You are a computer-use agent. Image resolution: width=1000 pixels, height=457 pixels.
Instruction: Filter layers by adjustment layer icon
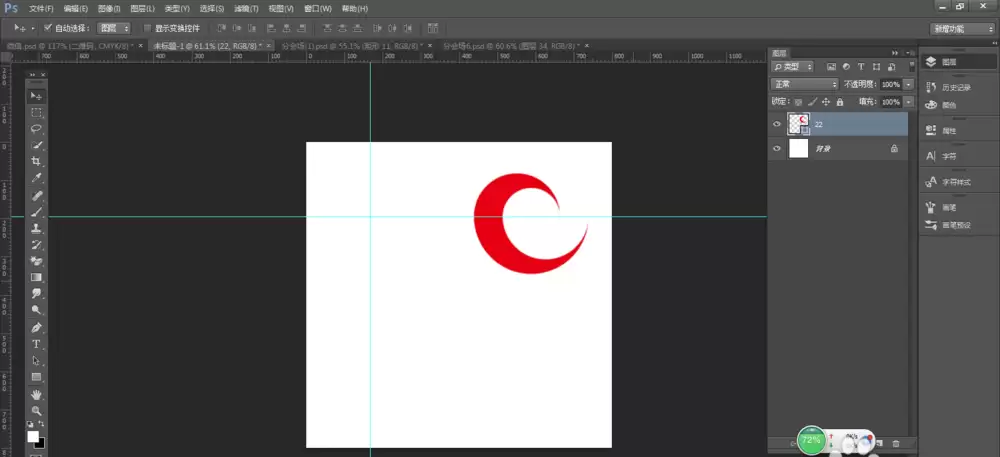coord(846,66)
